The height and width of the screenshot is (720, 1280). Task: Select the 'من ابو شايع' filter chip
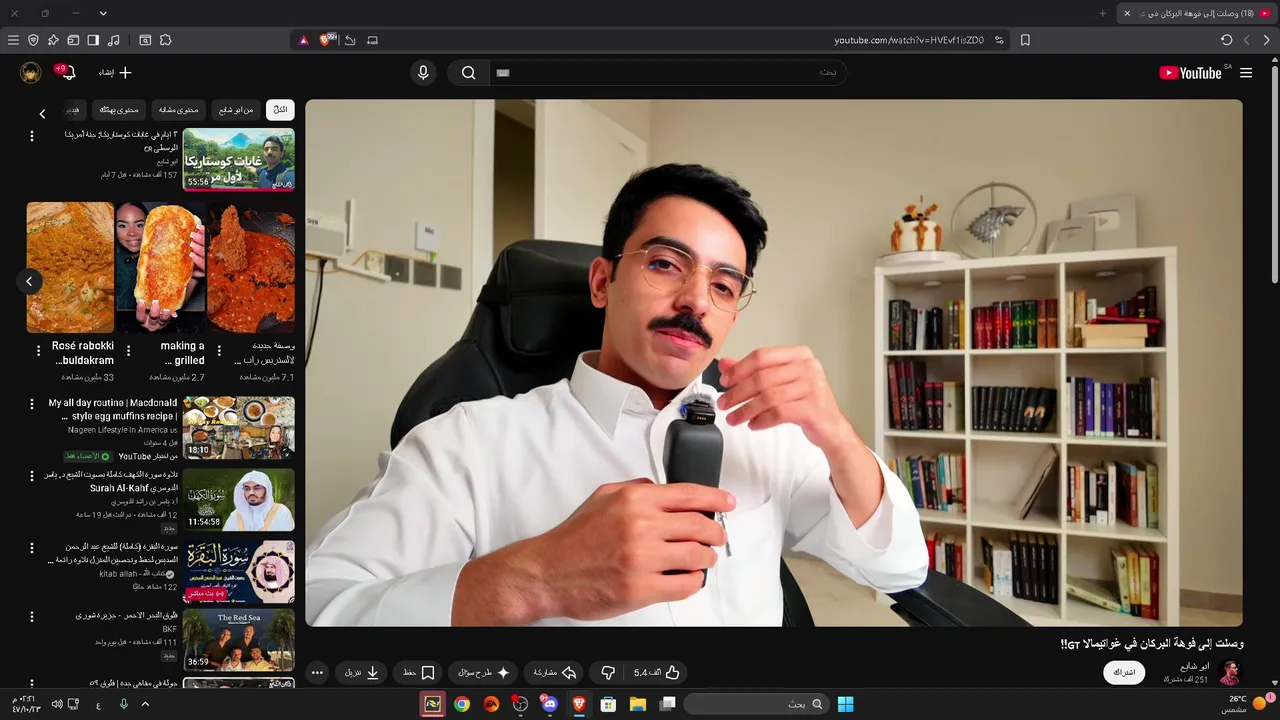tap(236, 110)
